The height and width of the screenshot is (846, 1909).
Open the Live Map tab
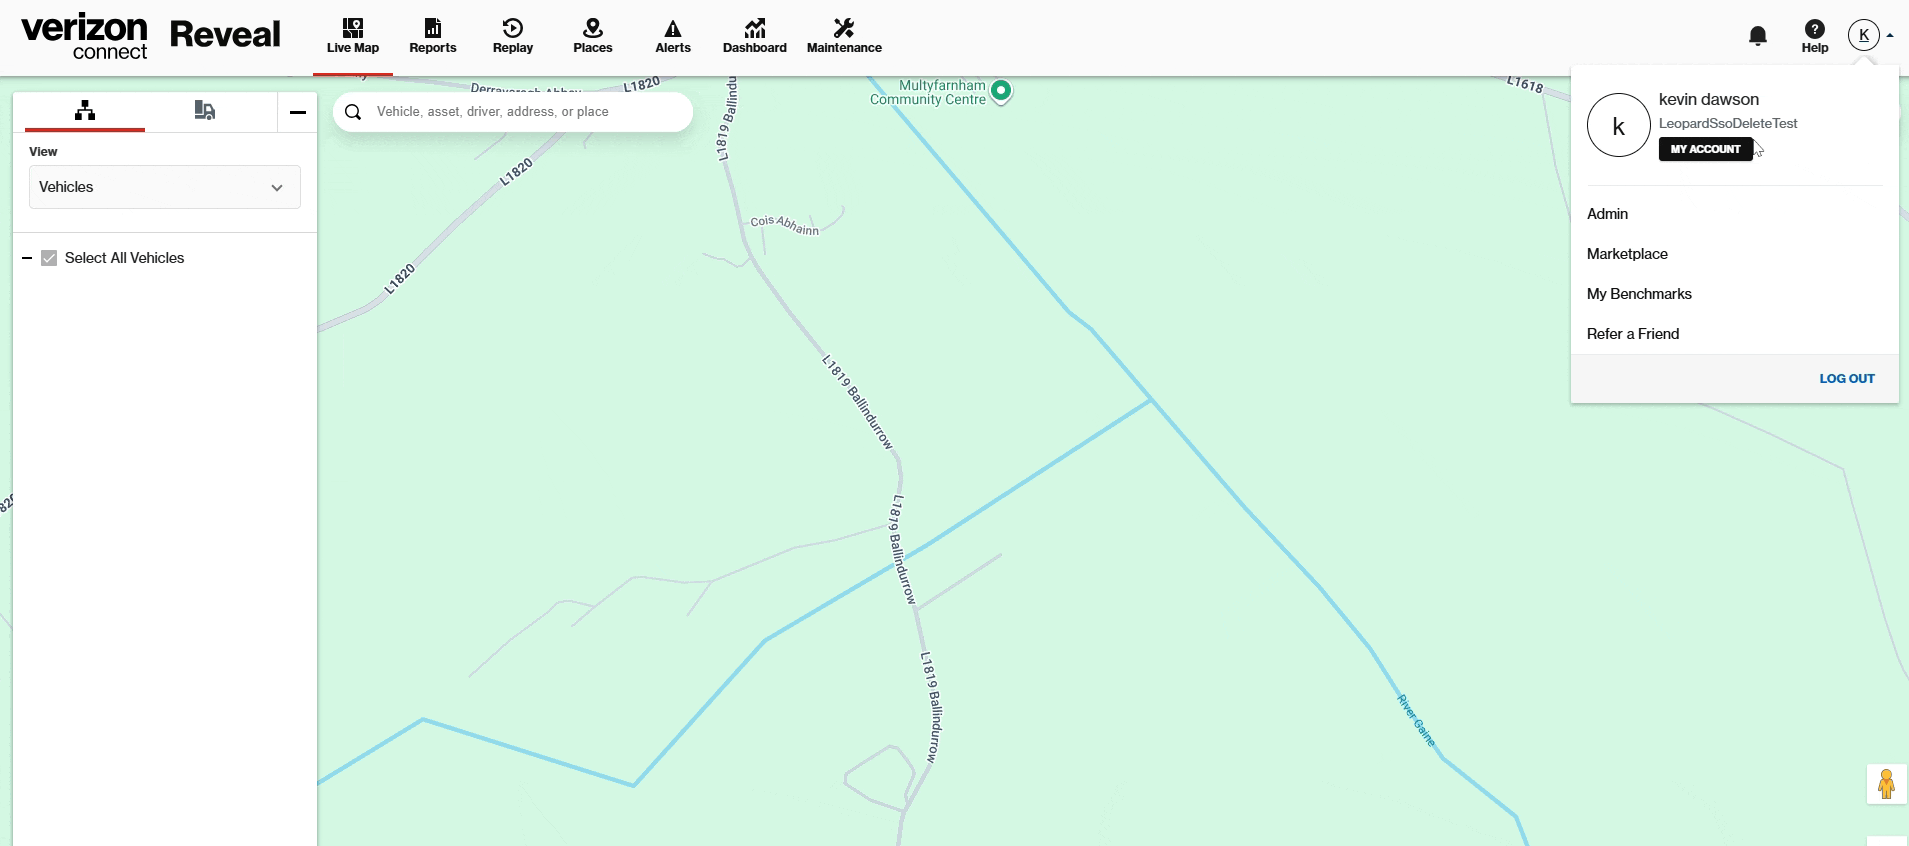click(353, 37)
